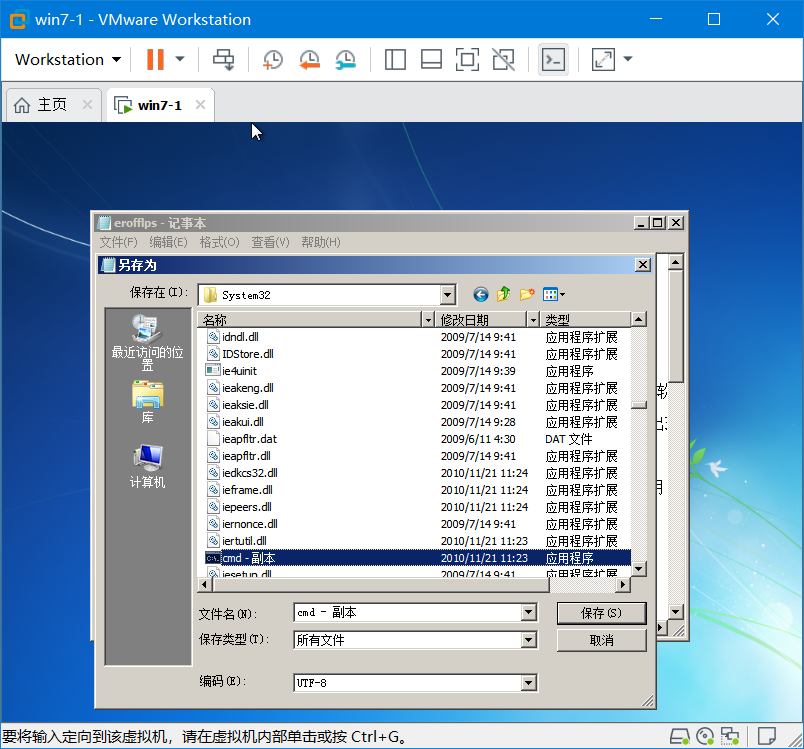The width and height of the screenshot is (804, 749).
Task: Click the 取消 button
Action: (601, 640)
